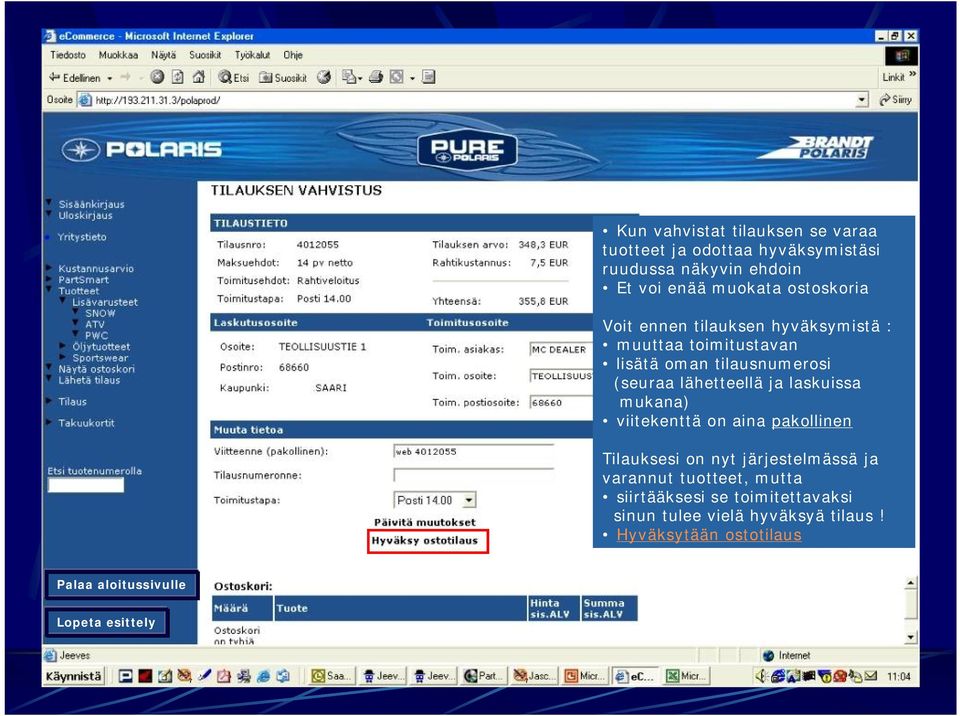The image size is (960, 716).
Task: Switch to the Jasc... taskbar button
Action: point(533,676)
